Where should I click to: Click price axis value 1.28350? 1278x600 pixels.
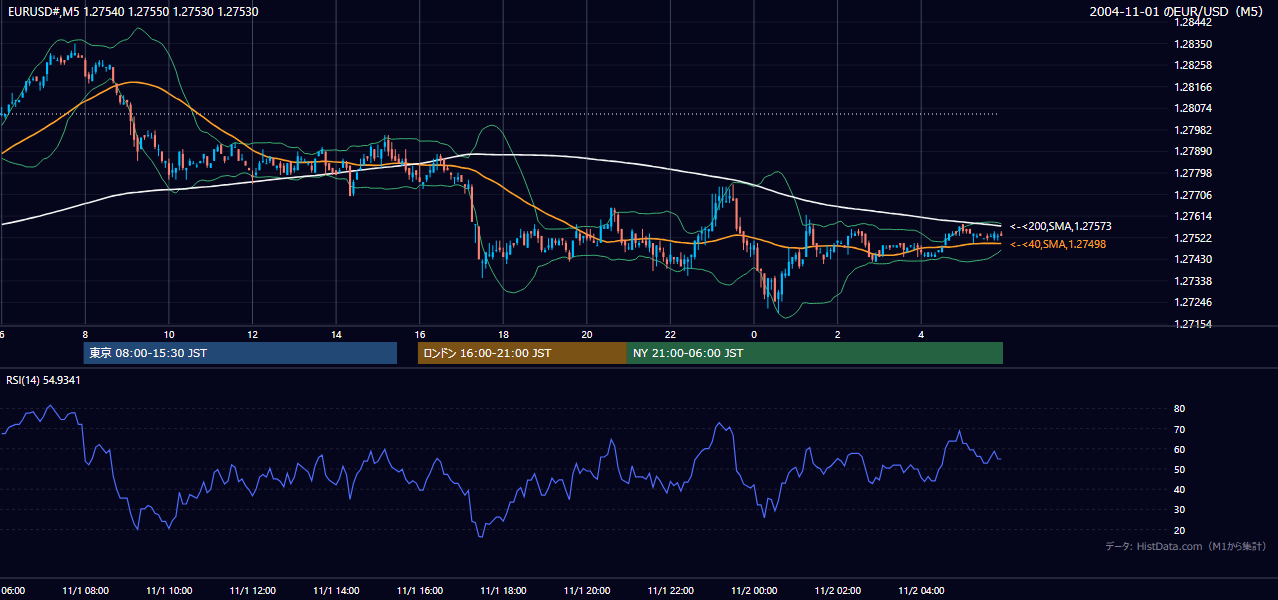(1194, 44)
